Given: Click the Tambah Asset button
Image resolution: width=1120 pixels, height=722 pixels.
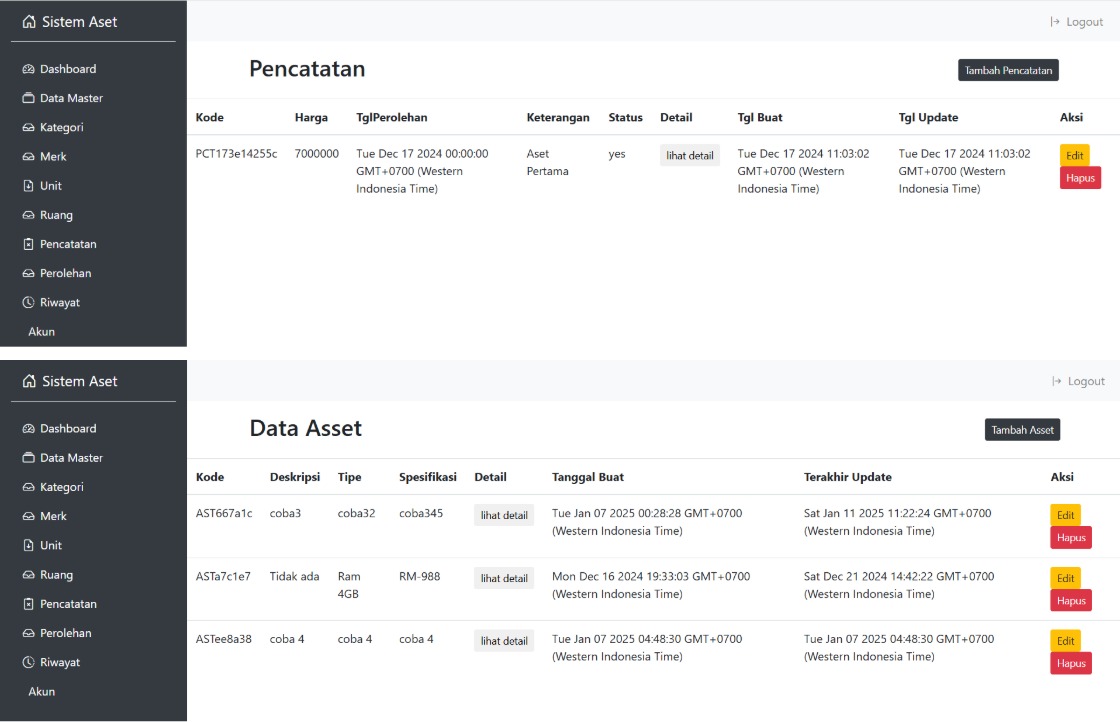Looking at the screenshot, I should click(x=1022, y=429).
